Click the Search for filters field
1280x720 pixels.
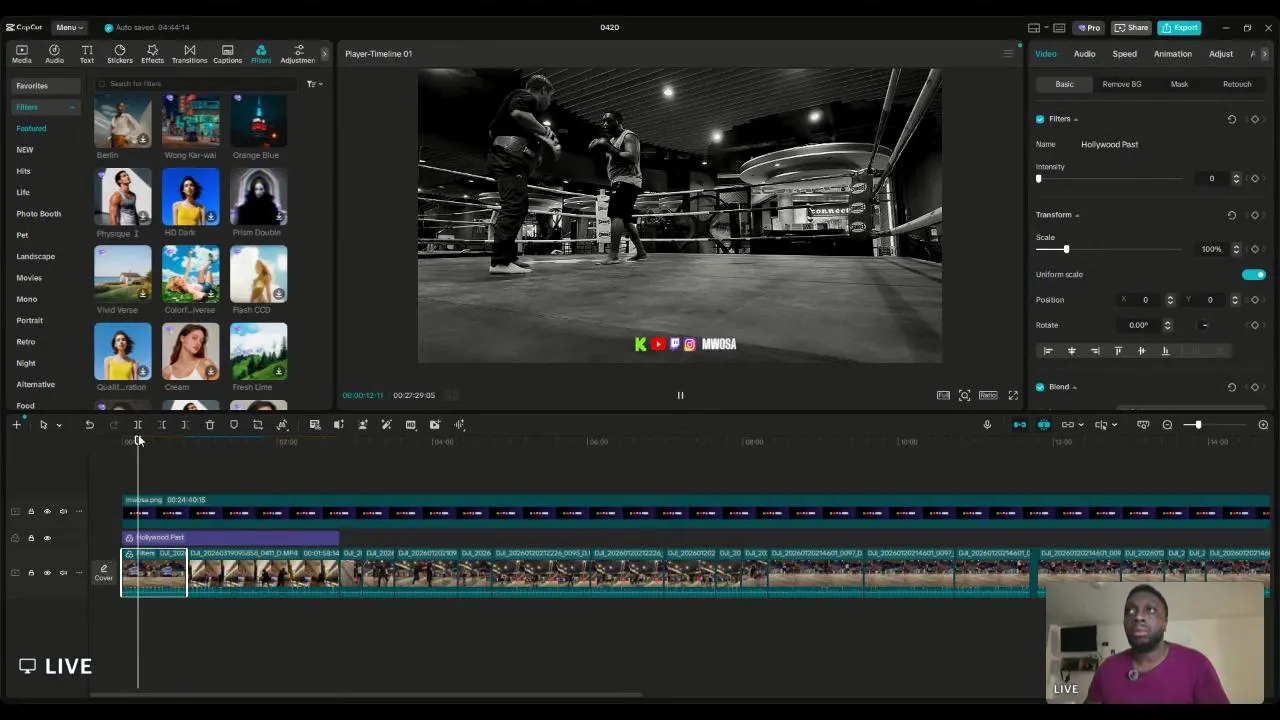click(x=195, y=84)
